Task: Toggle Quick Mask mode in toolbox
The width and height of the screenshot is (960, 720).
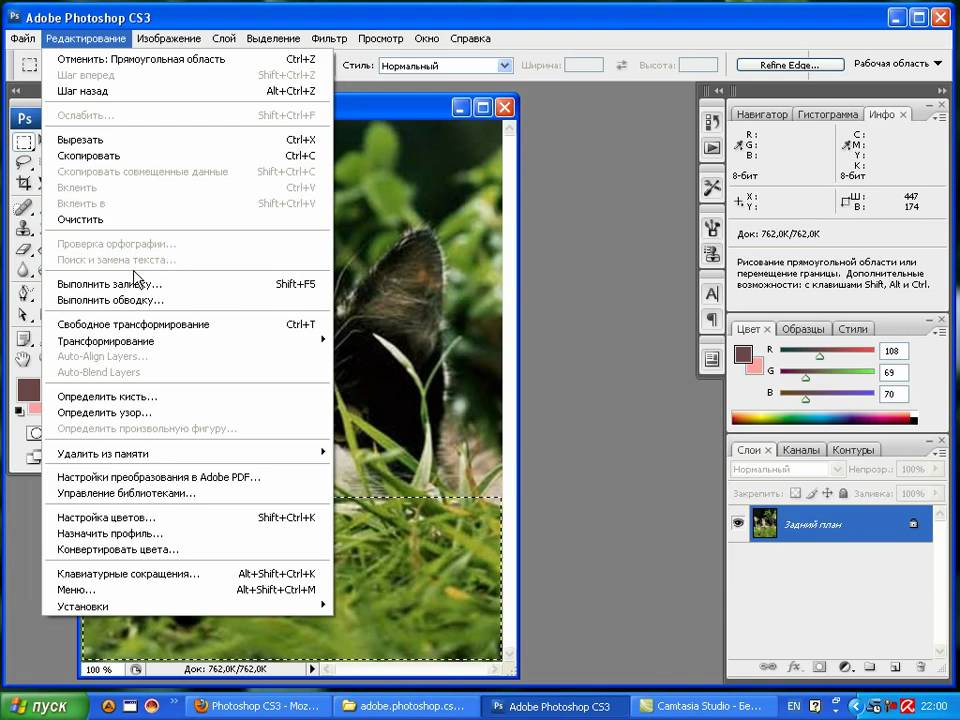Action: point(35,433)
